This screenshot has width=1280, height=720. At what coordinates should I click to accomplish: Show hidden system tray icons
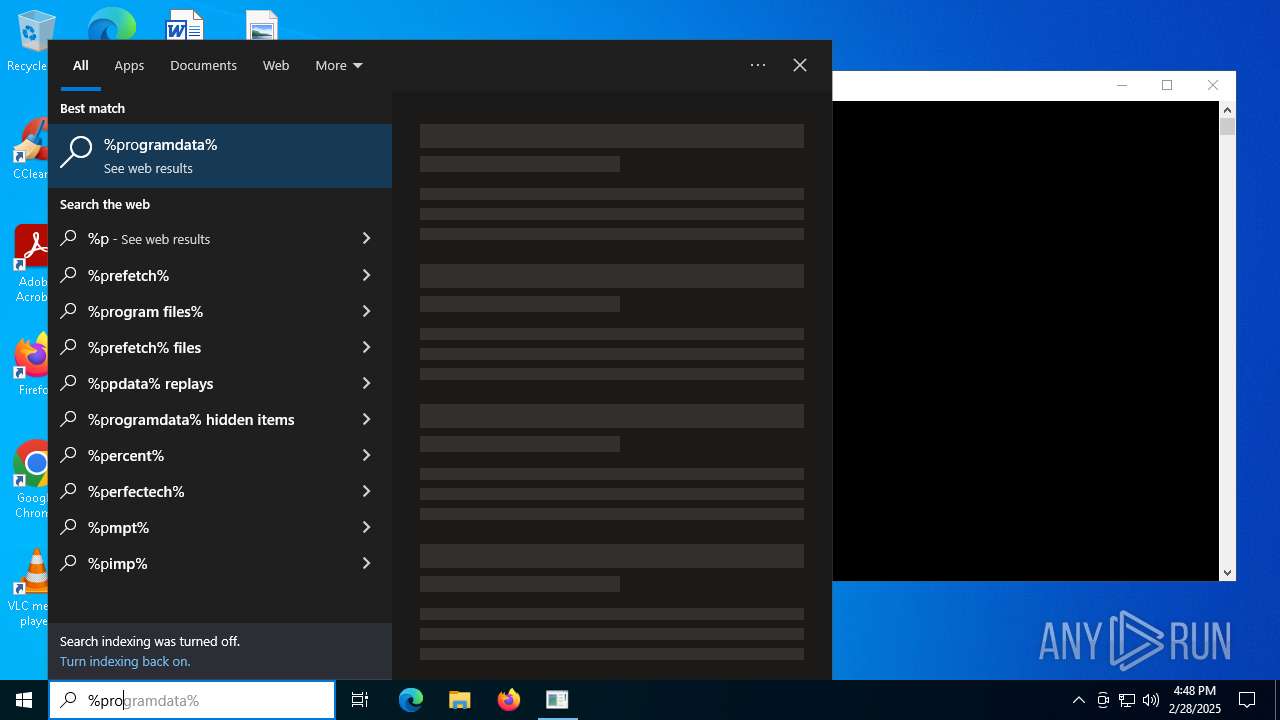(1078, 700)
